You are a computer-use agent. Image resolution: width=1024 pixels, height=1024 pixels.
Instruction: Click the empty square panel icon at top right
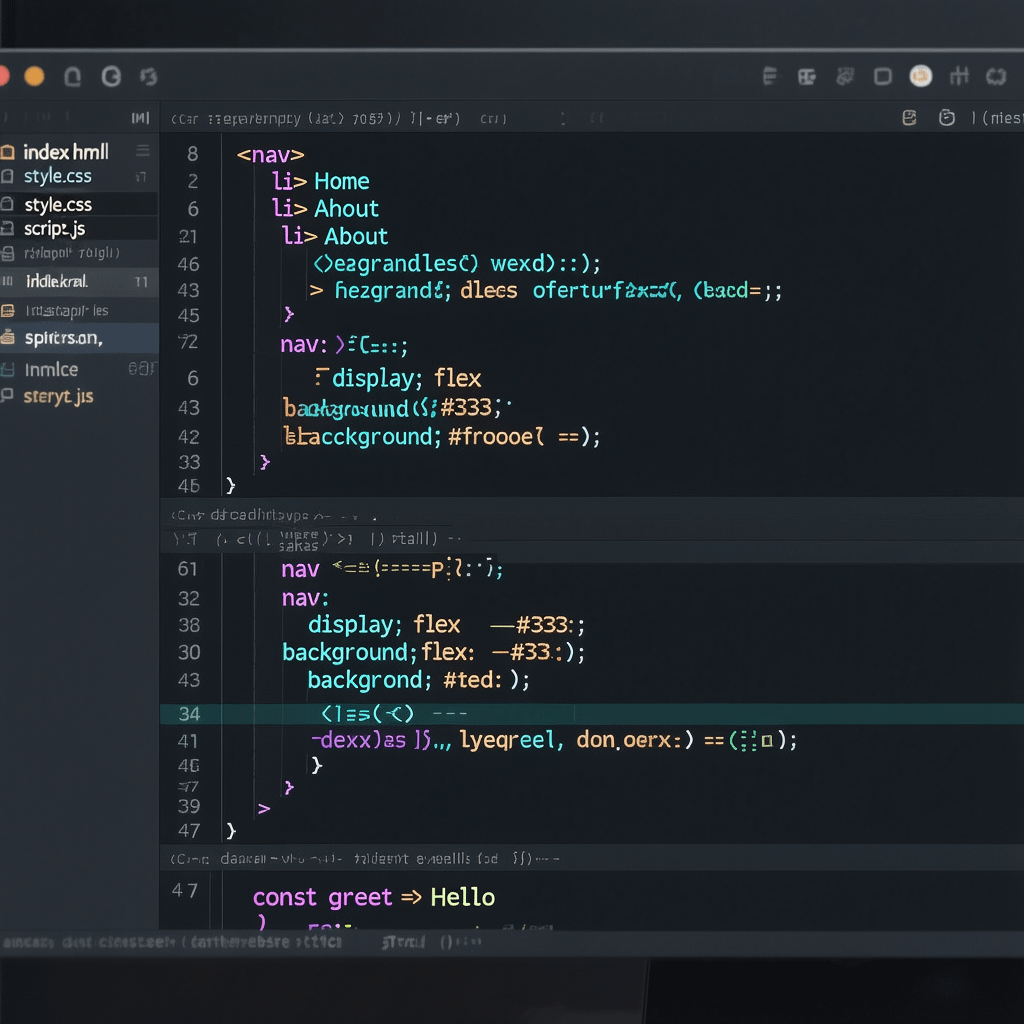[883, 77]
